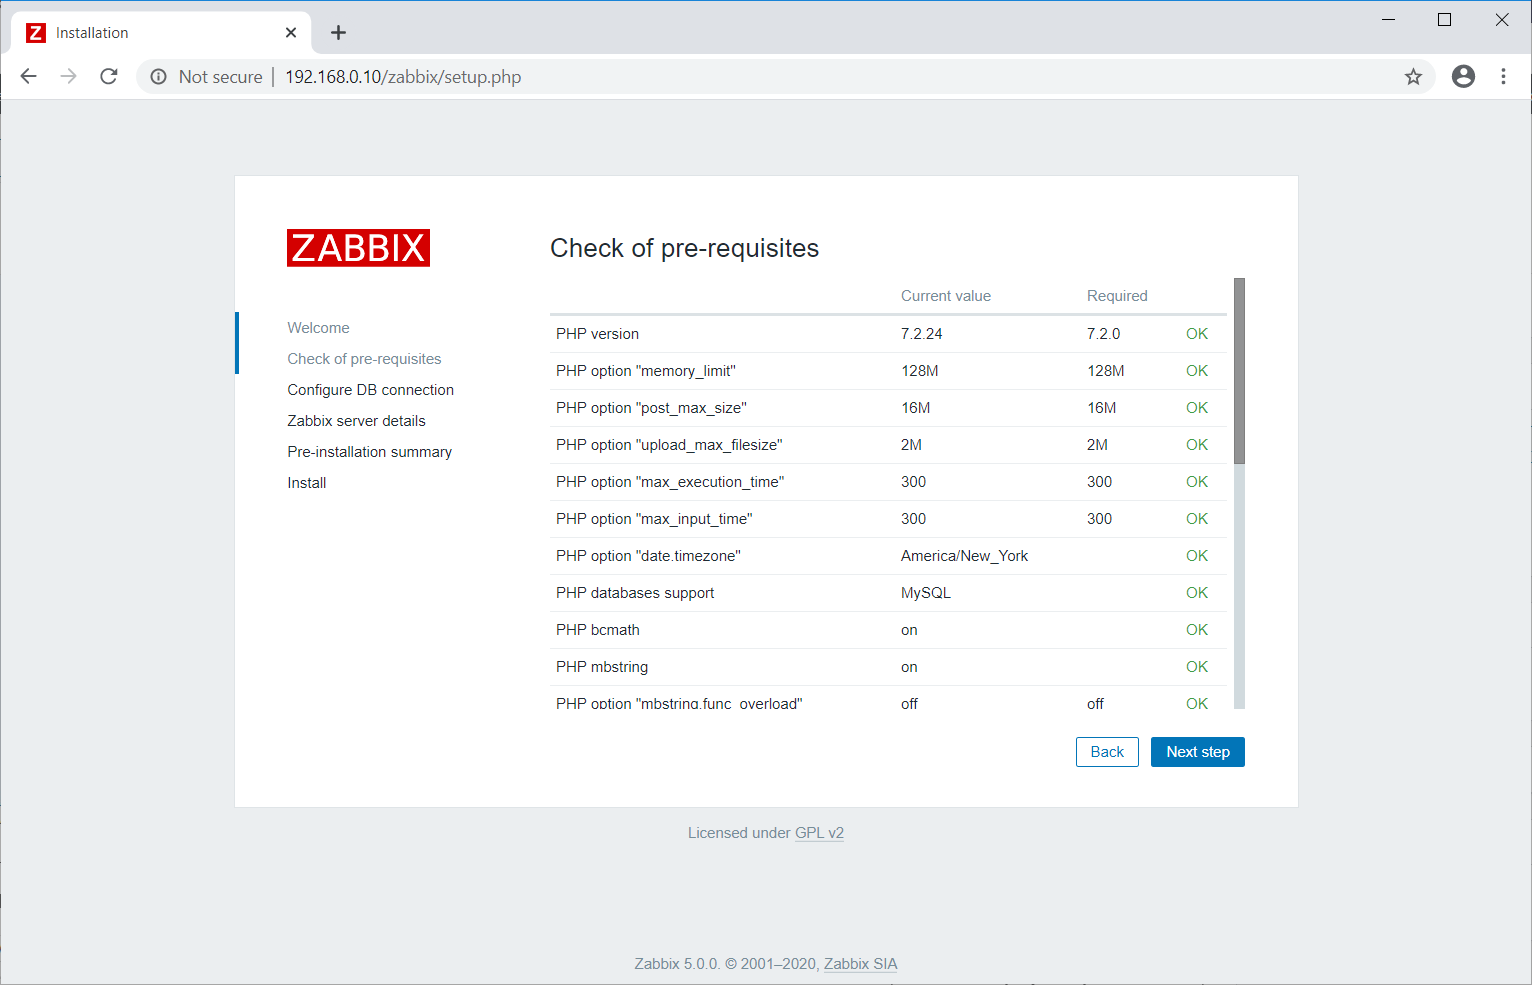
Task: Click OK status for date.timezone row
Action: point(1197,556)
